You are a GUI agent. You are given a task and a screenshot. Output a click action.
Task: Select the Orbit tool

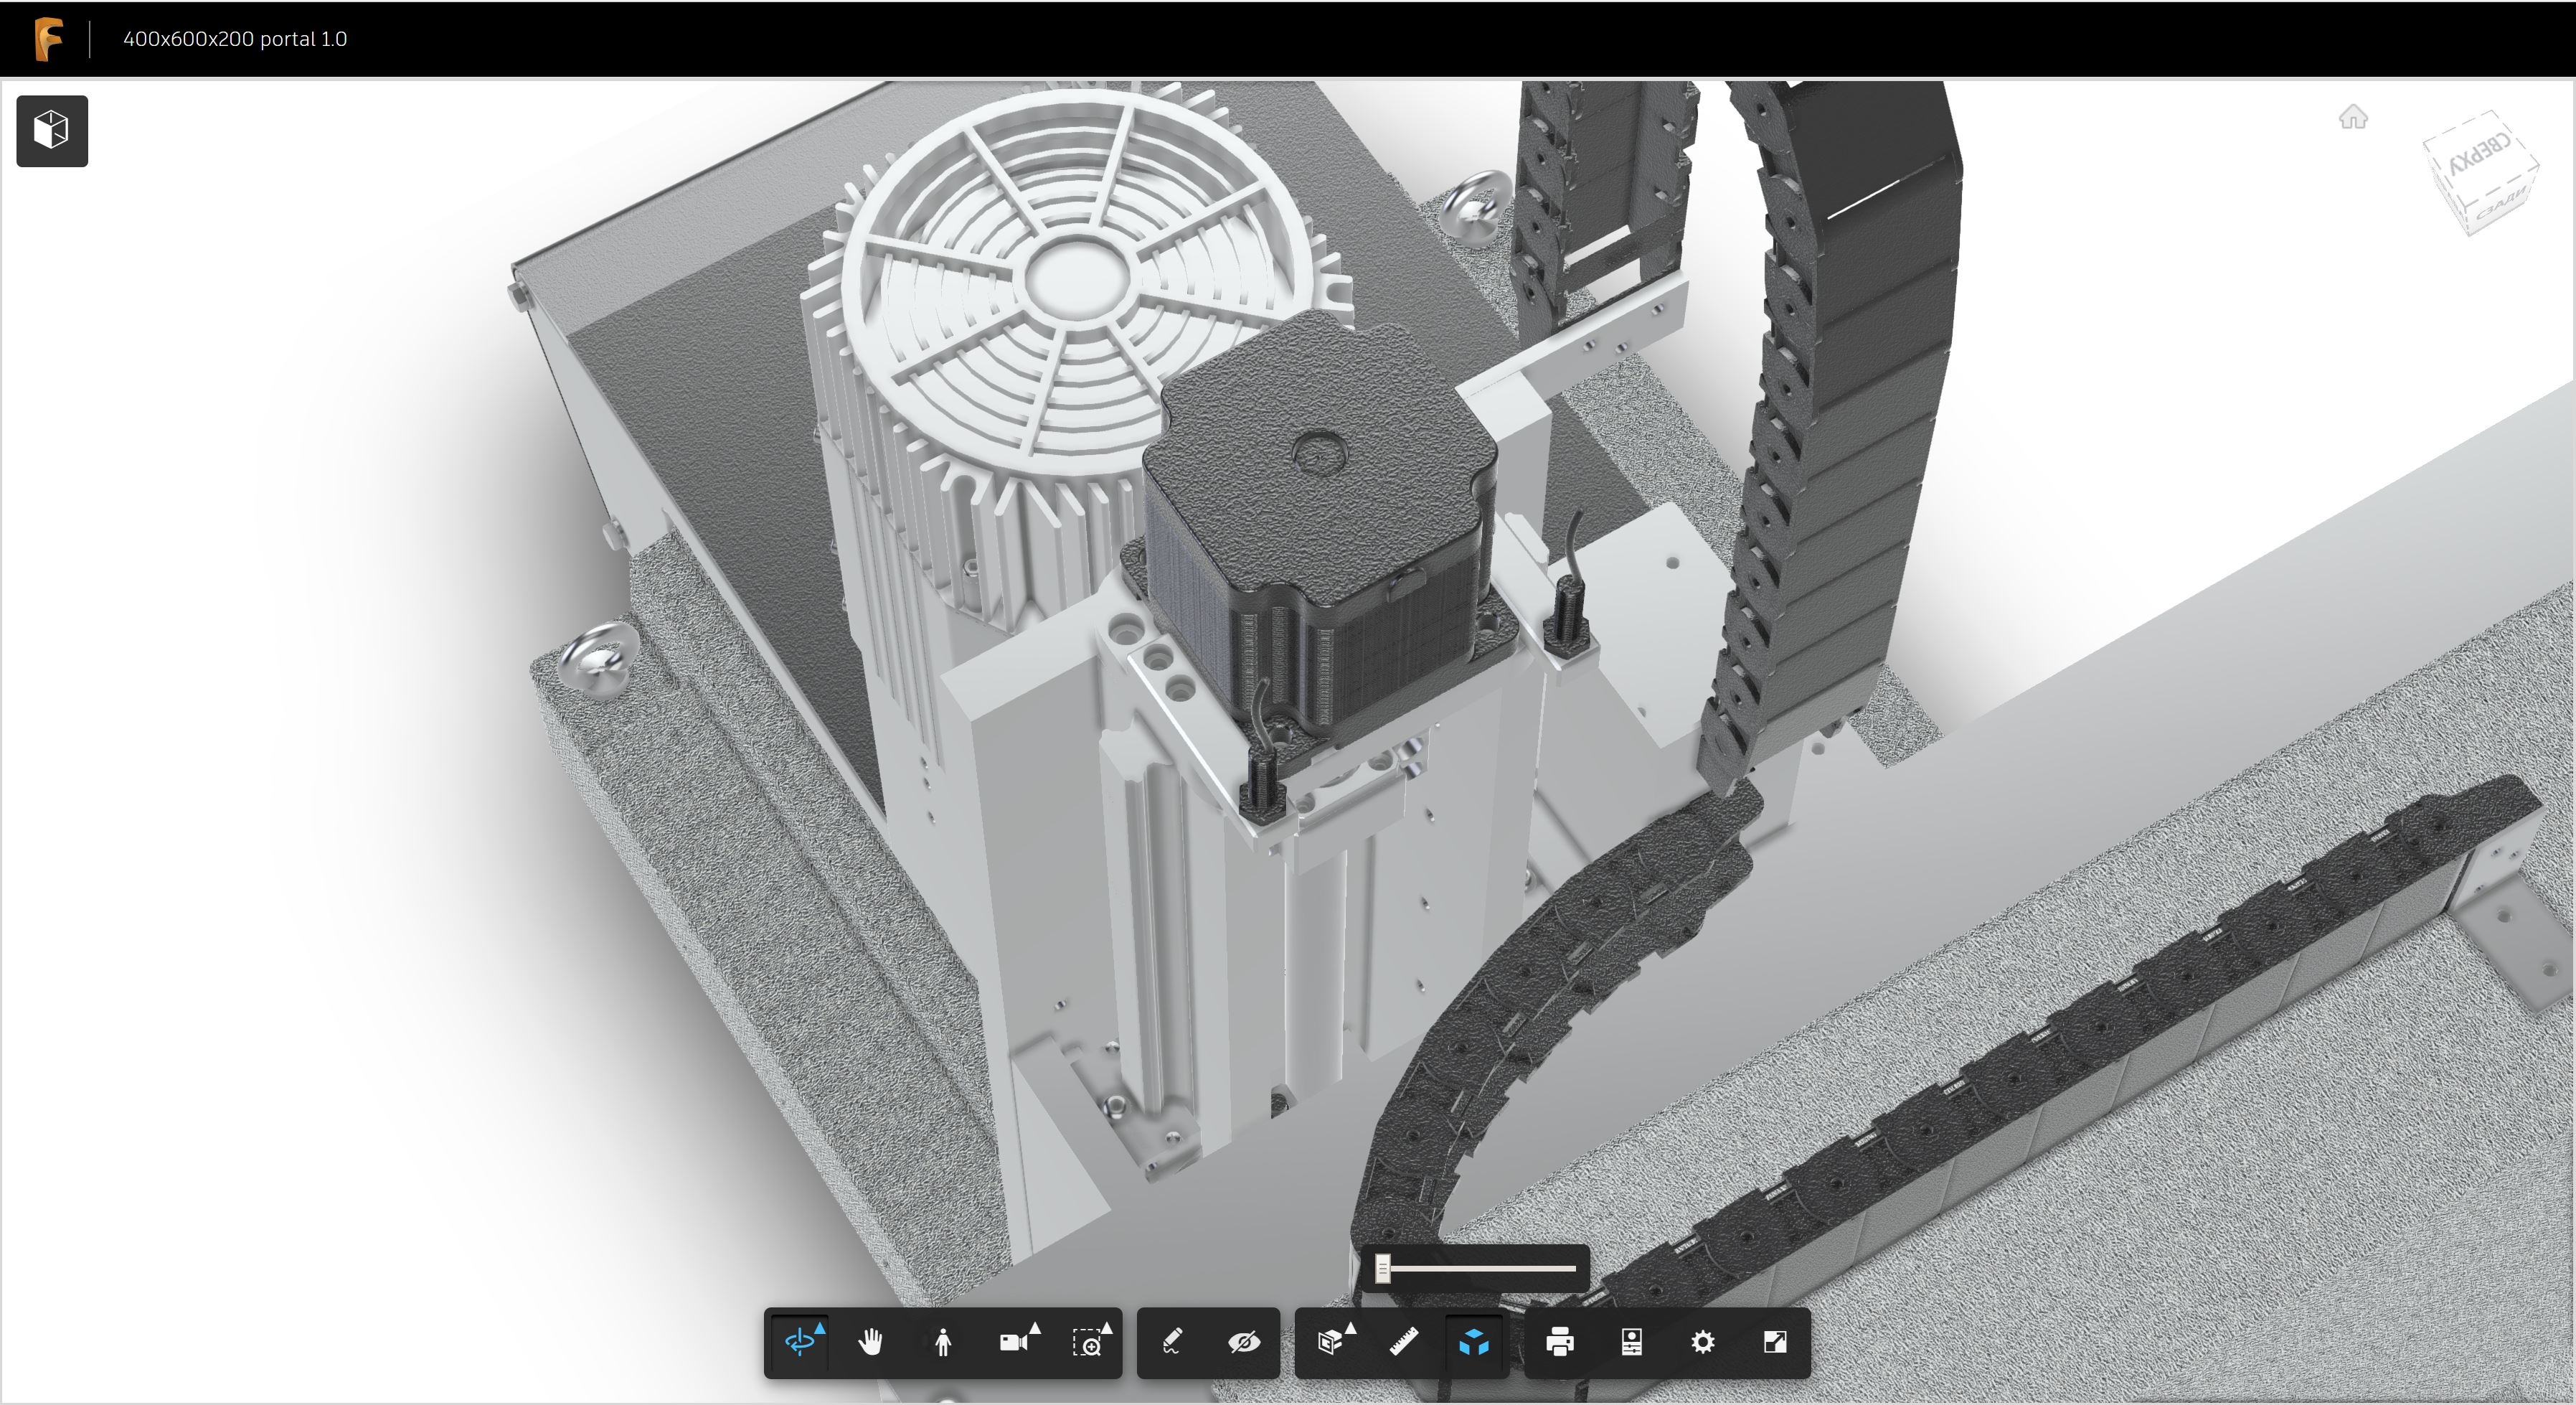799,1342
